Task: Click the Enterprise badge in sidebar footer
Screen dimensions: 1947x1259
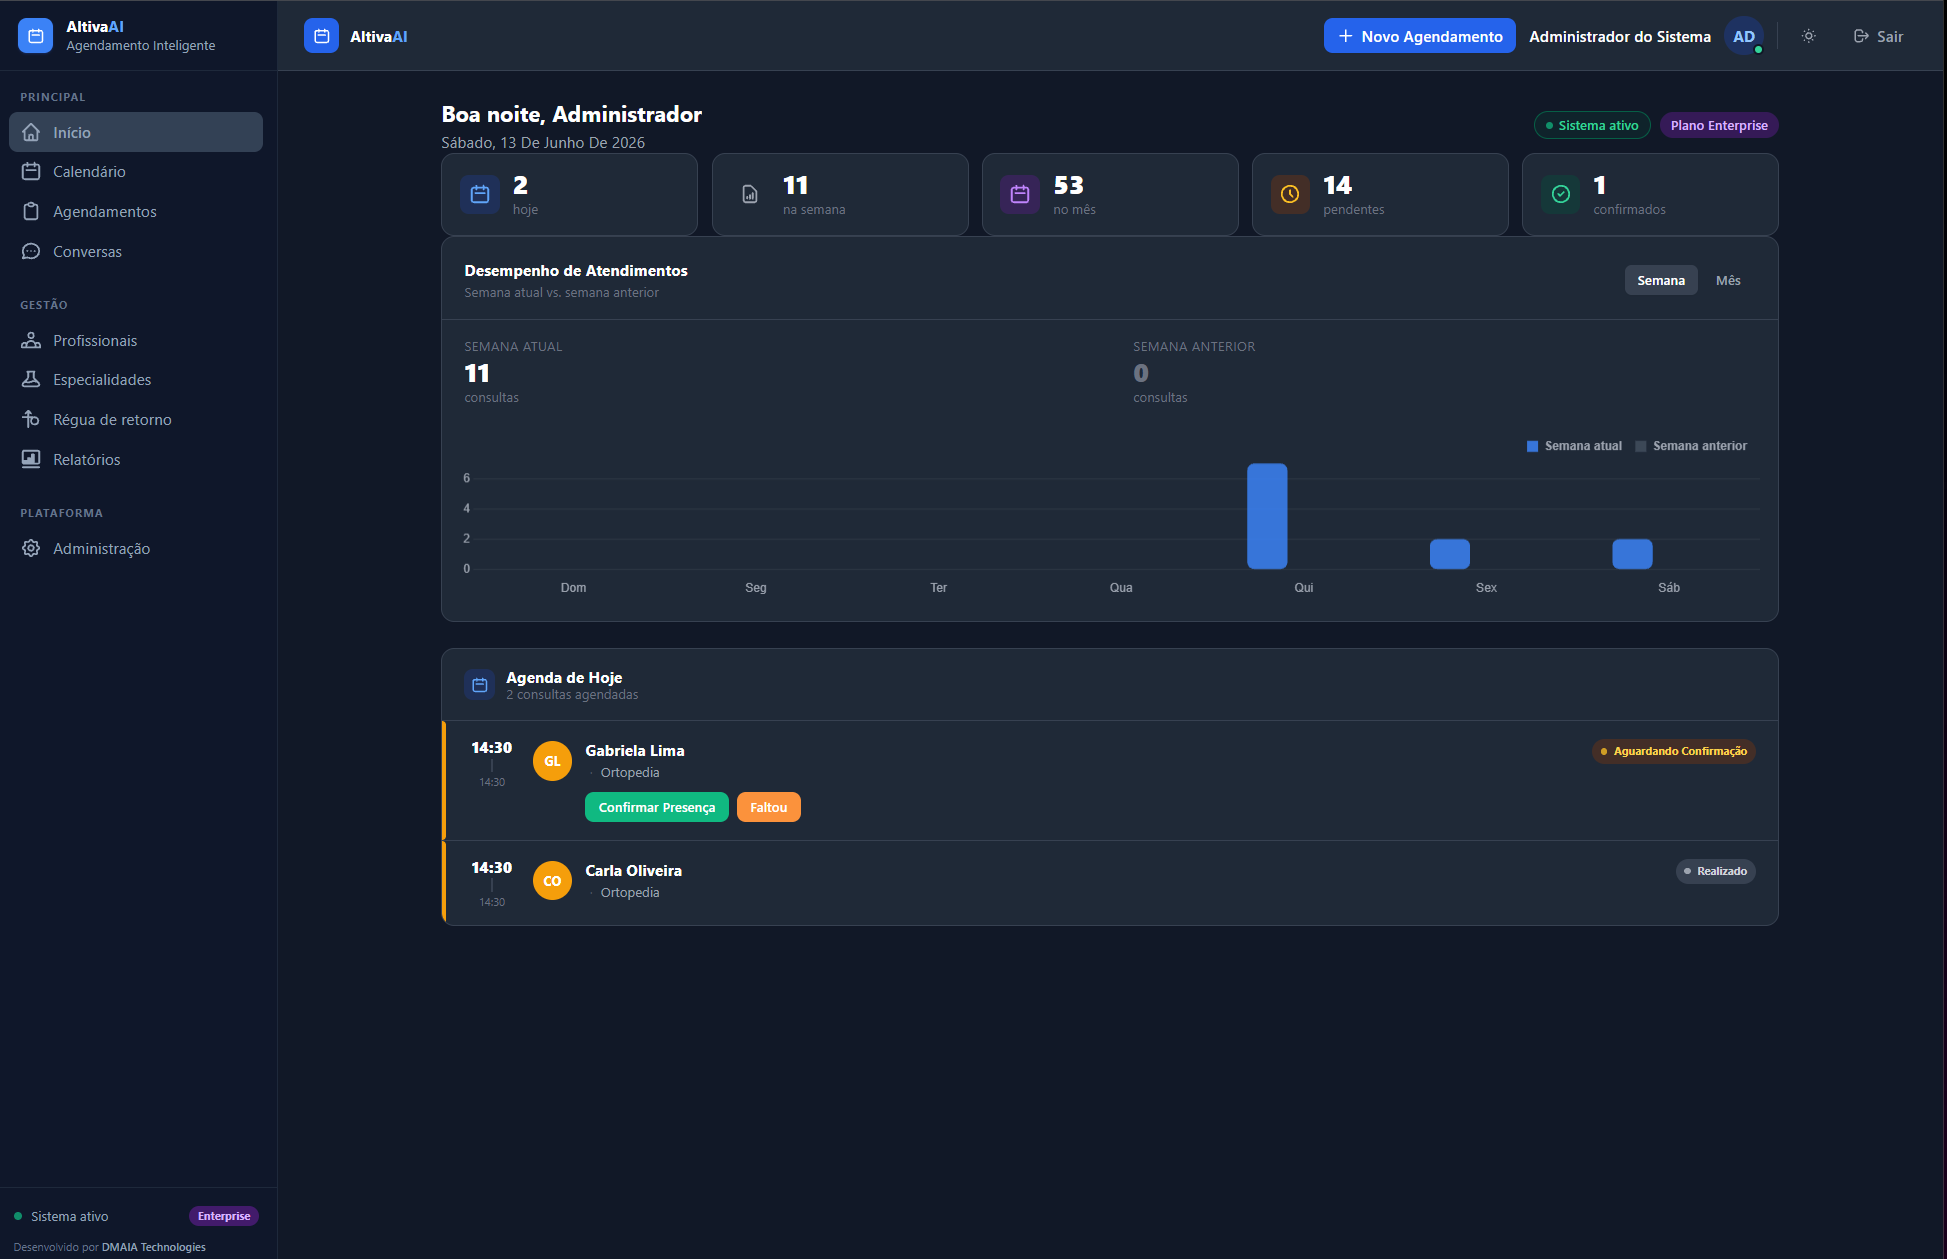Action: pos(224,1216)
